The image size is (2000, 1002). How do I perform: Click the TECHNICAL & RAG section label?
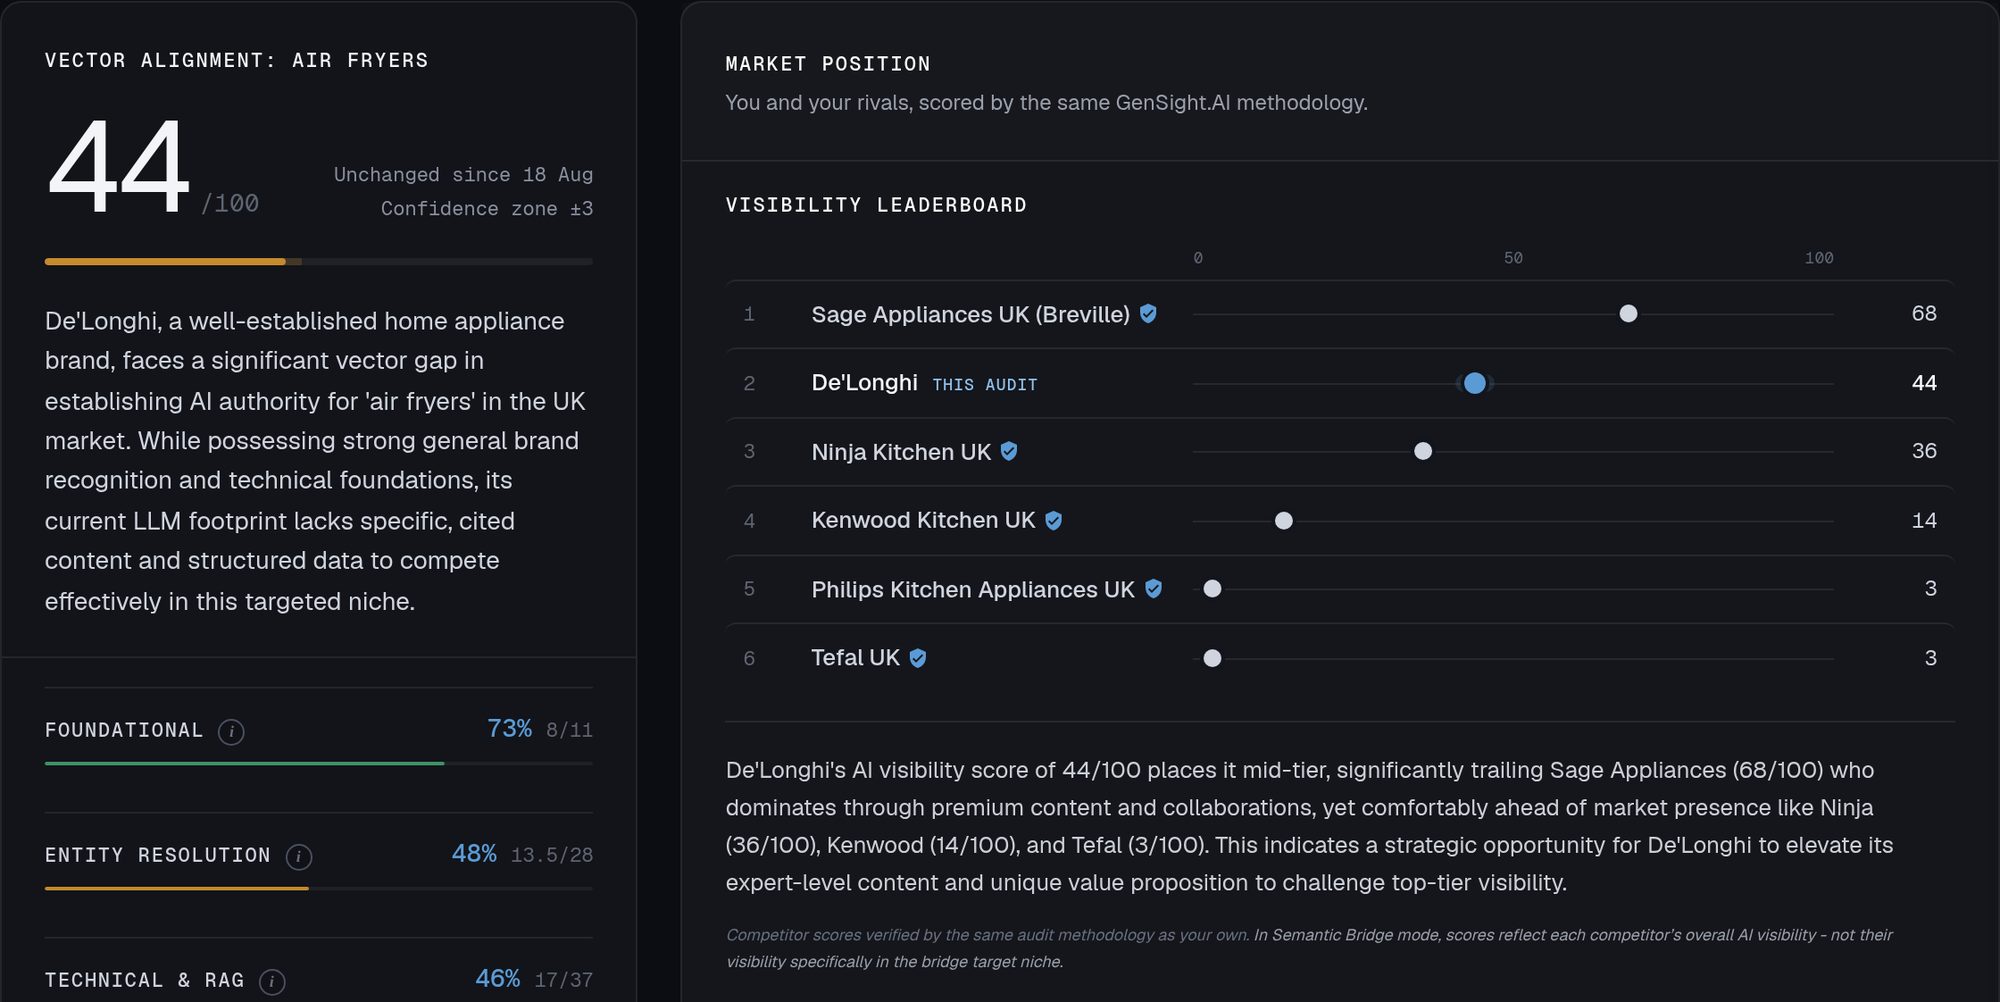(145, 981)
